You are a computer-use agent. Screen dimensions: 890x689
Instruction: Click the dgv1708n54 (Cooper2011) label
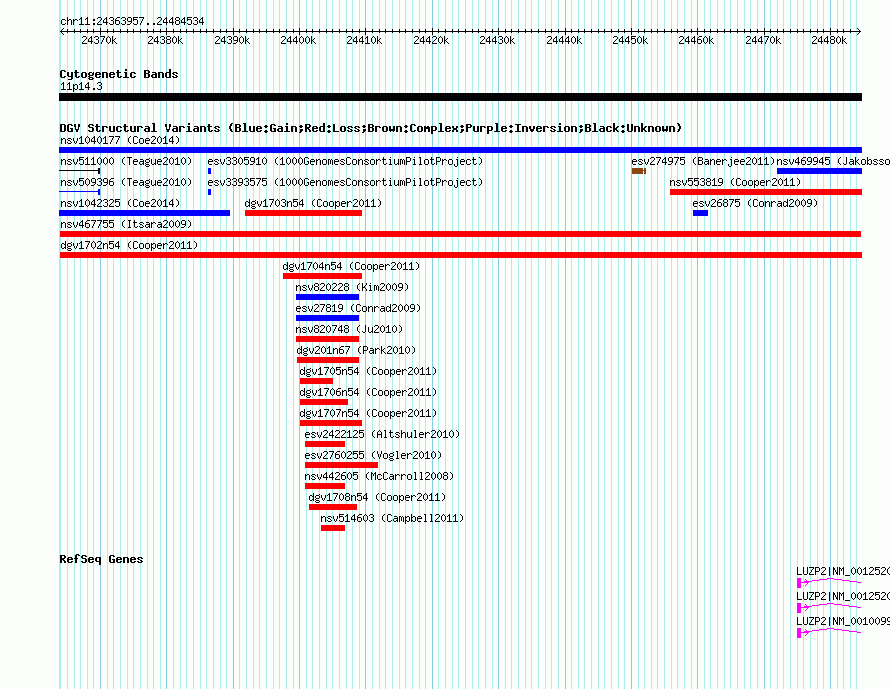click(x=377, y=497)
